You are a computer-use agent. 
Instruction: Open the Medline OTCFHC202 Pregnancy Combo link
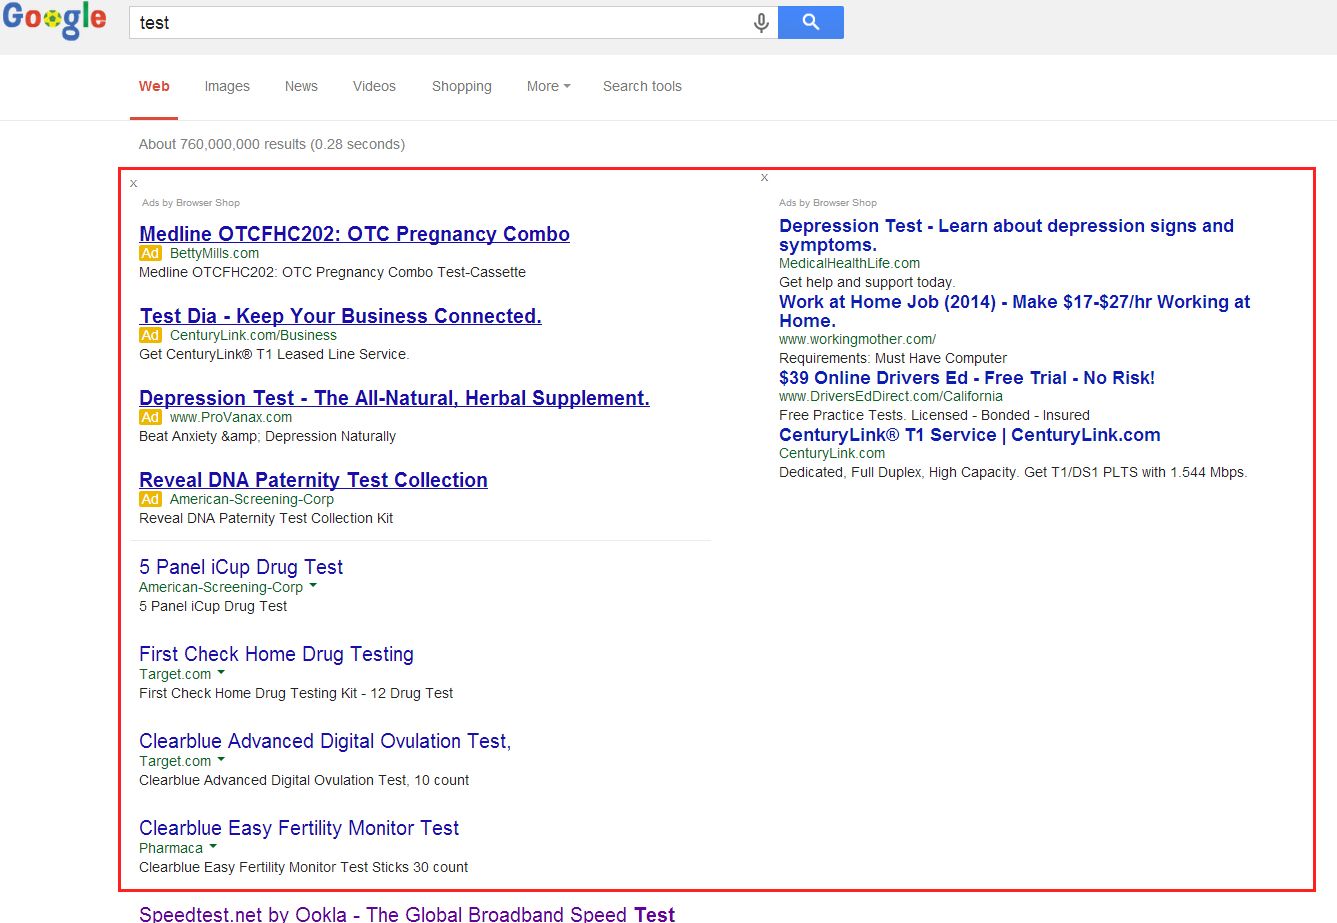(354, 234)
